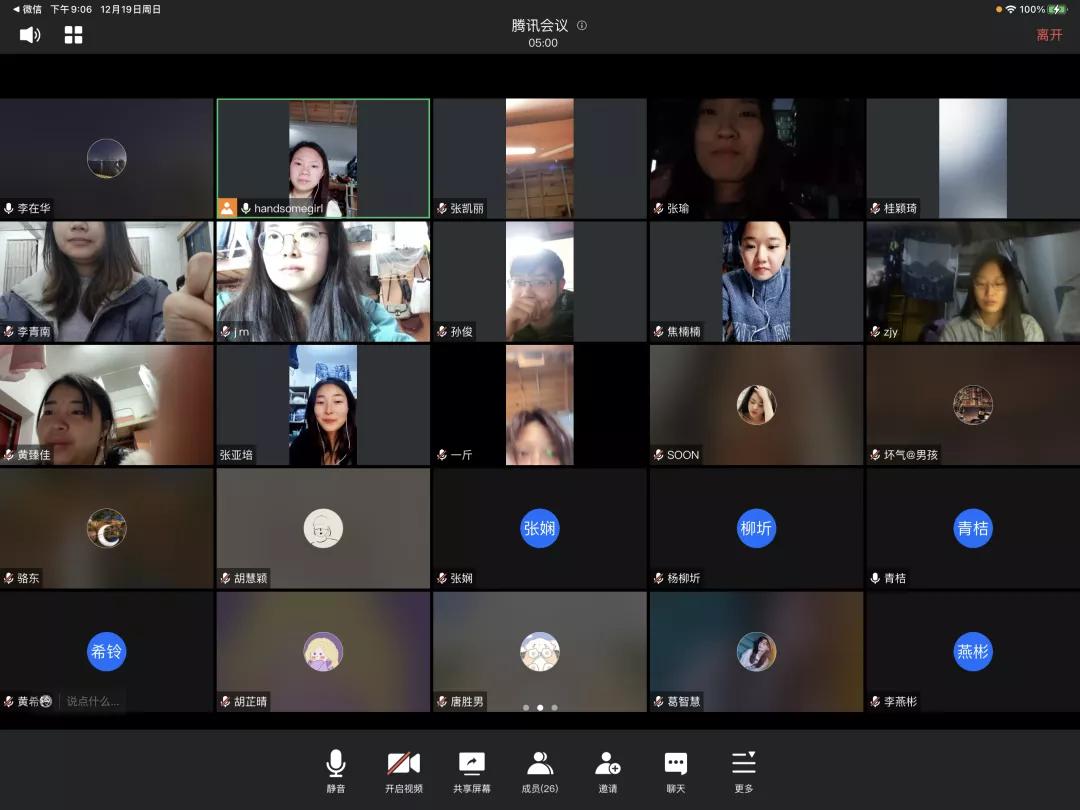Open members list 成员(26)
Screen dimensions: 1080x810
point(540,771)
